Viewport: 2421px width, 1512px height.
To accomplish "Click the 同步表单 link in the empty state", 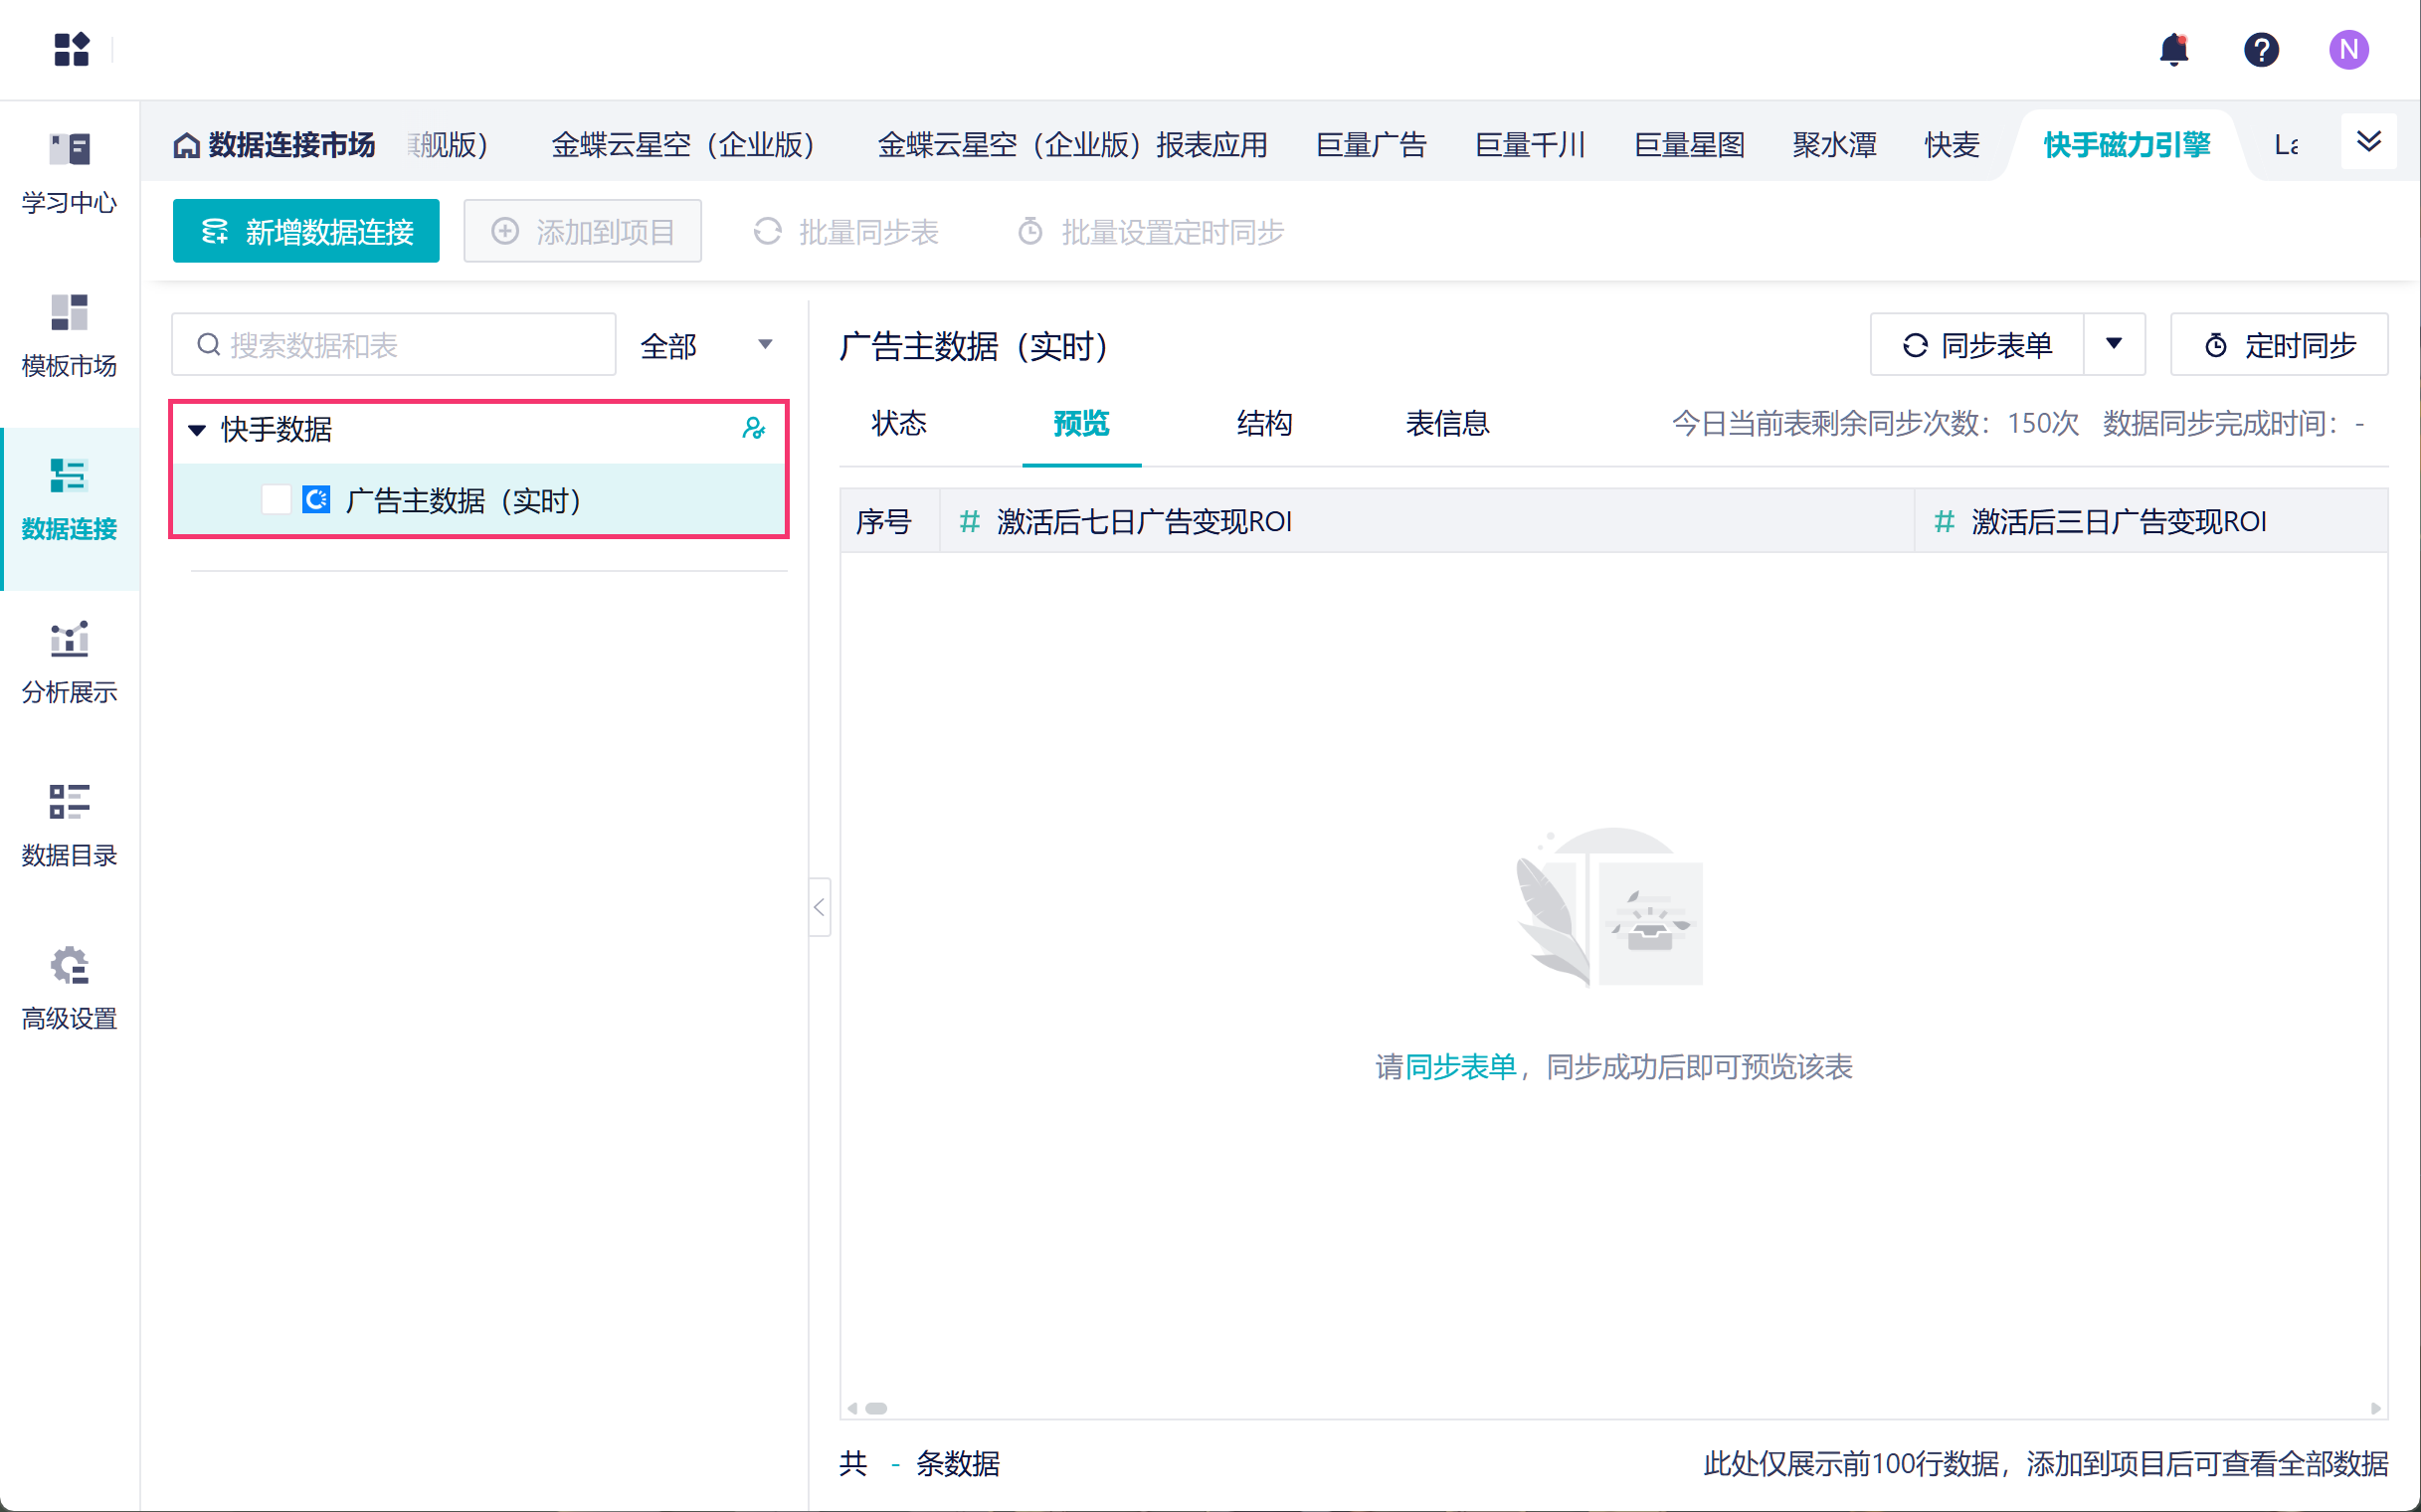I will point(1461,1067).
